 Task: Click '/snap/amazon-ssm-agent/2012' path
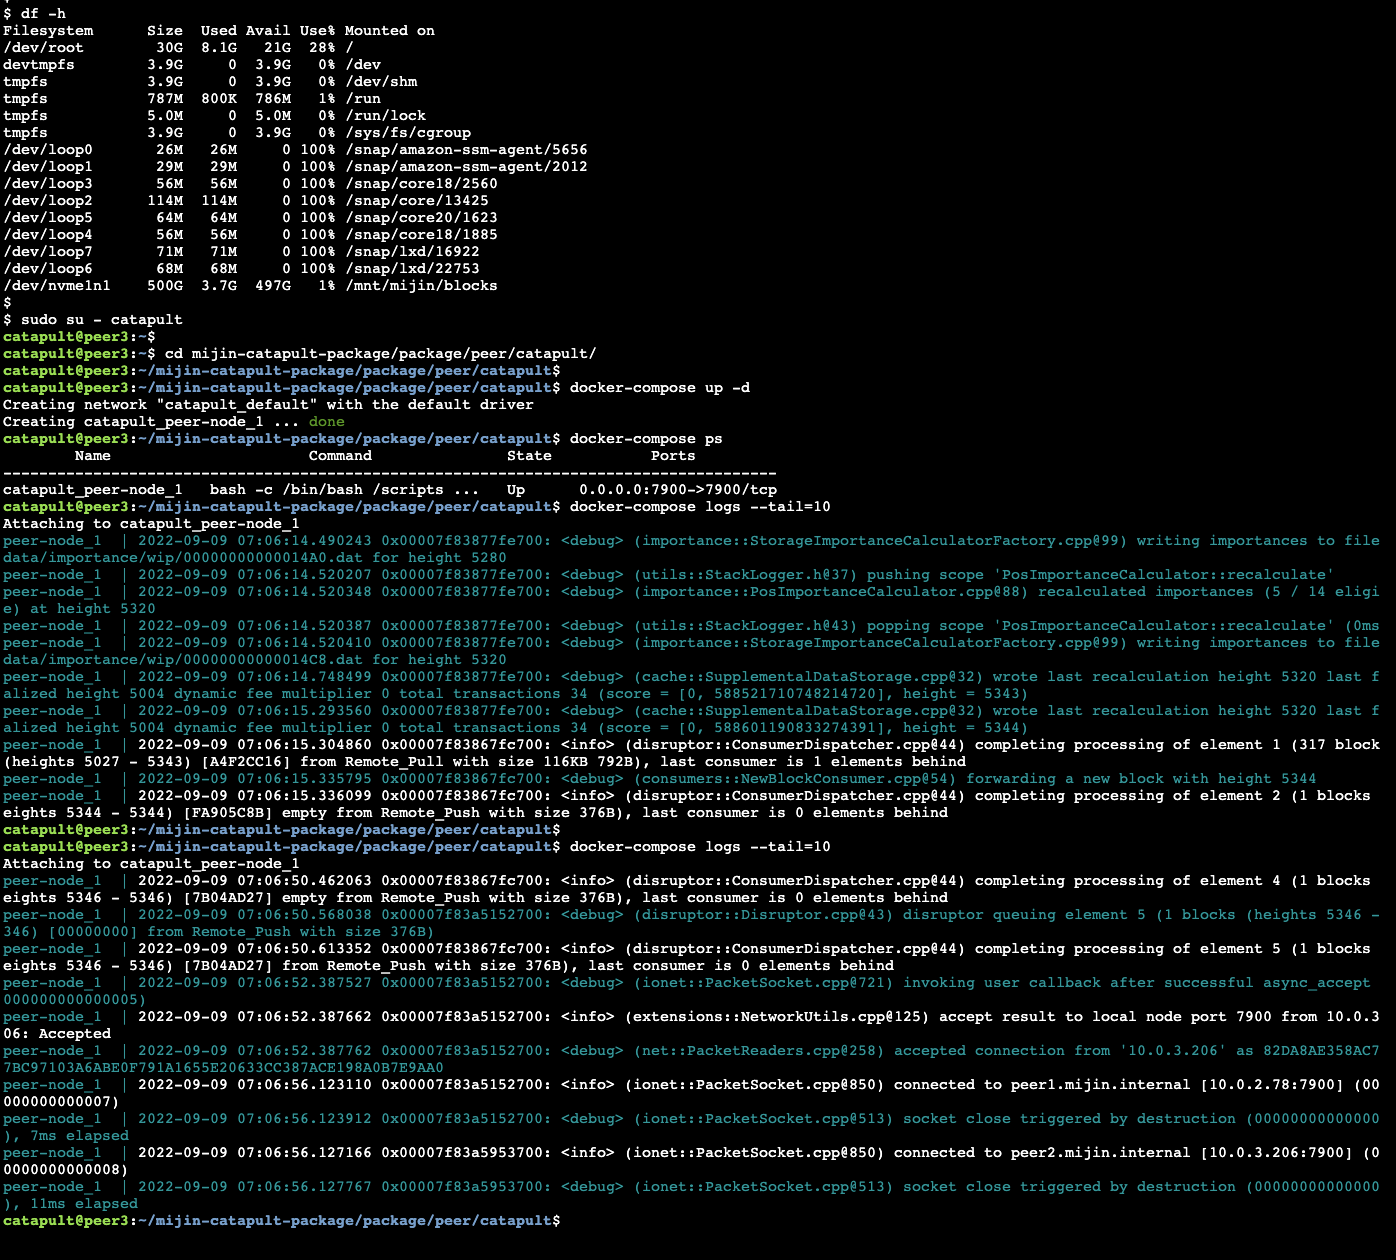[466, 166]
